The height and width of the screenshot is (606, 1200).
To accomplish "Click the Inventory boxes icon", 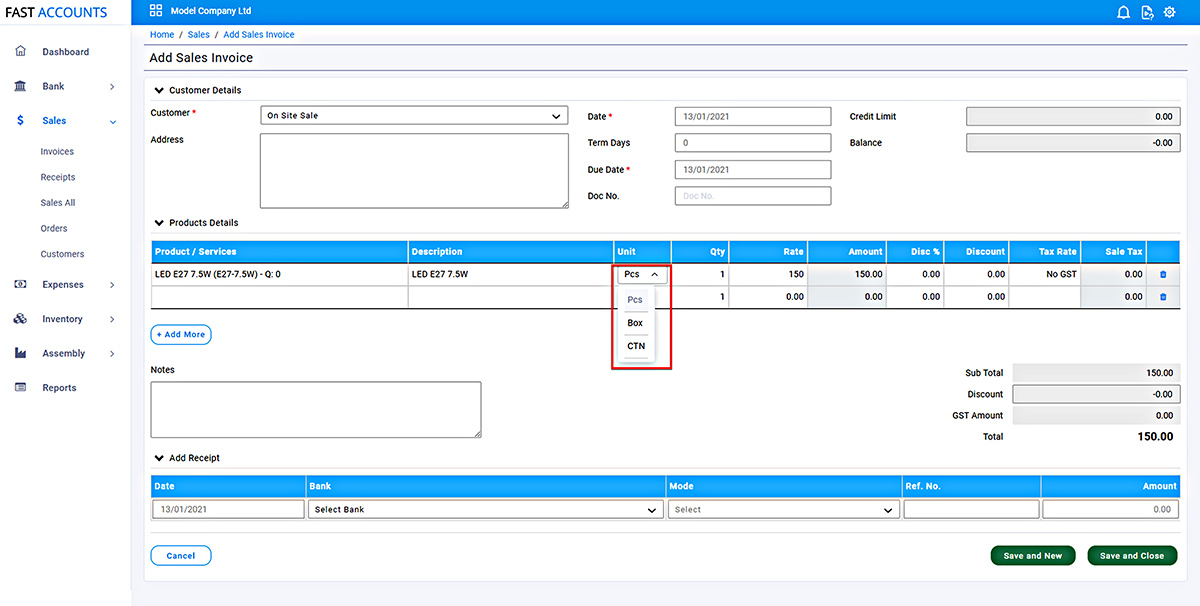I will [21, 319].
